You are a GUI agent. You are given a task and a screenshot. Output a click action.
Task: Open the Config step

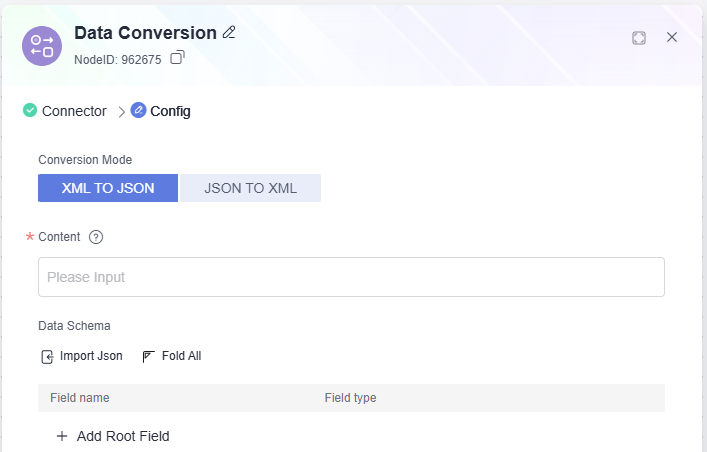[x=170, y=111]
